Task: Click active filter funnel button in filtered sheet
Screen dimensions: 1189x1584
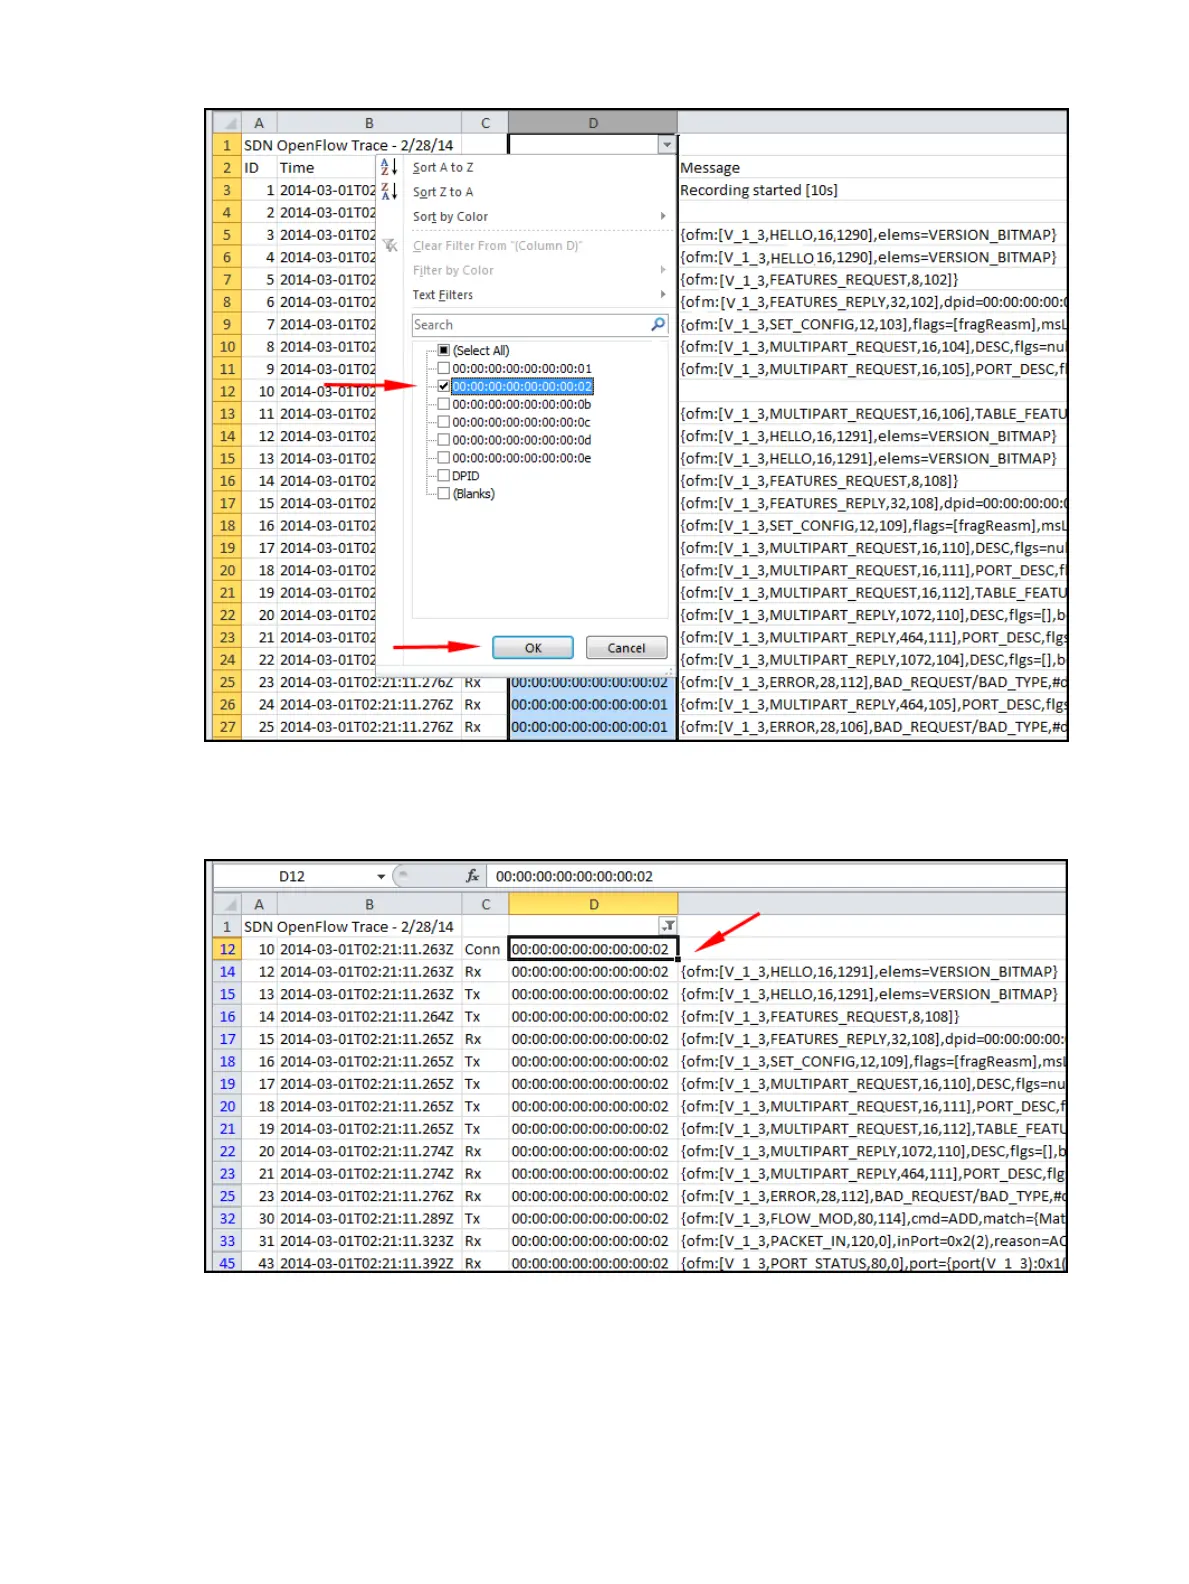Action: pyautogui.click(x=667, y=926)
